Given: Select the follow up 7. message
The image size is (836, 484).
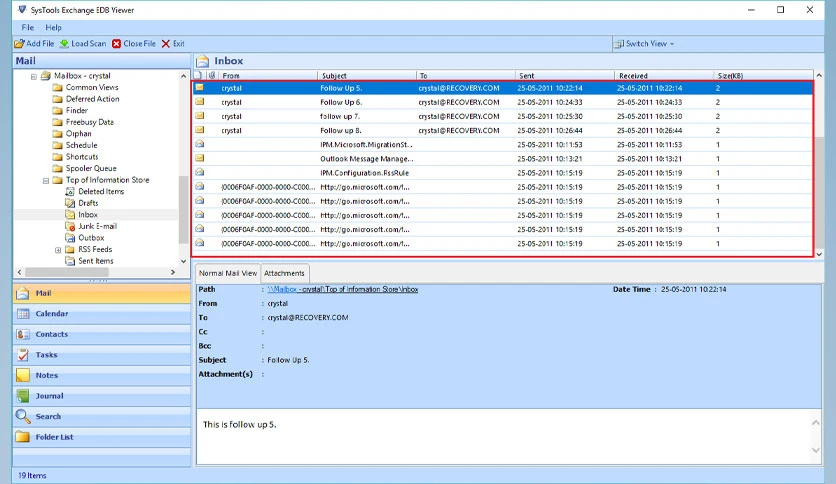Looking at the screenshot, I should pyautogui.click(x=503, y=116).
